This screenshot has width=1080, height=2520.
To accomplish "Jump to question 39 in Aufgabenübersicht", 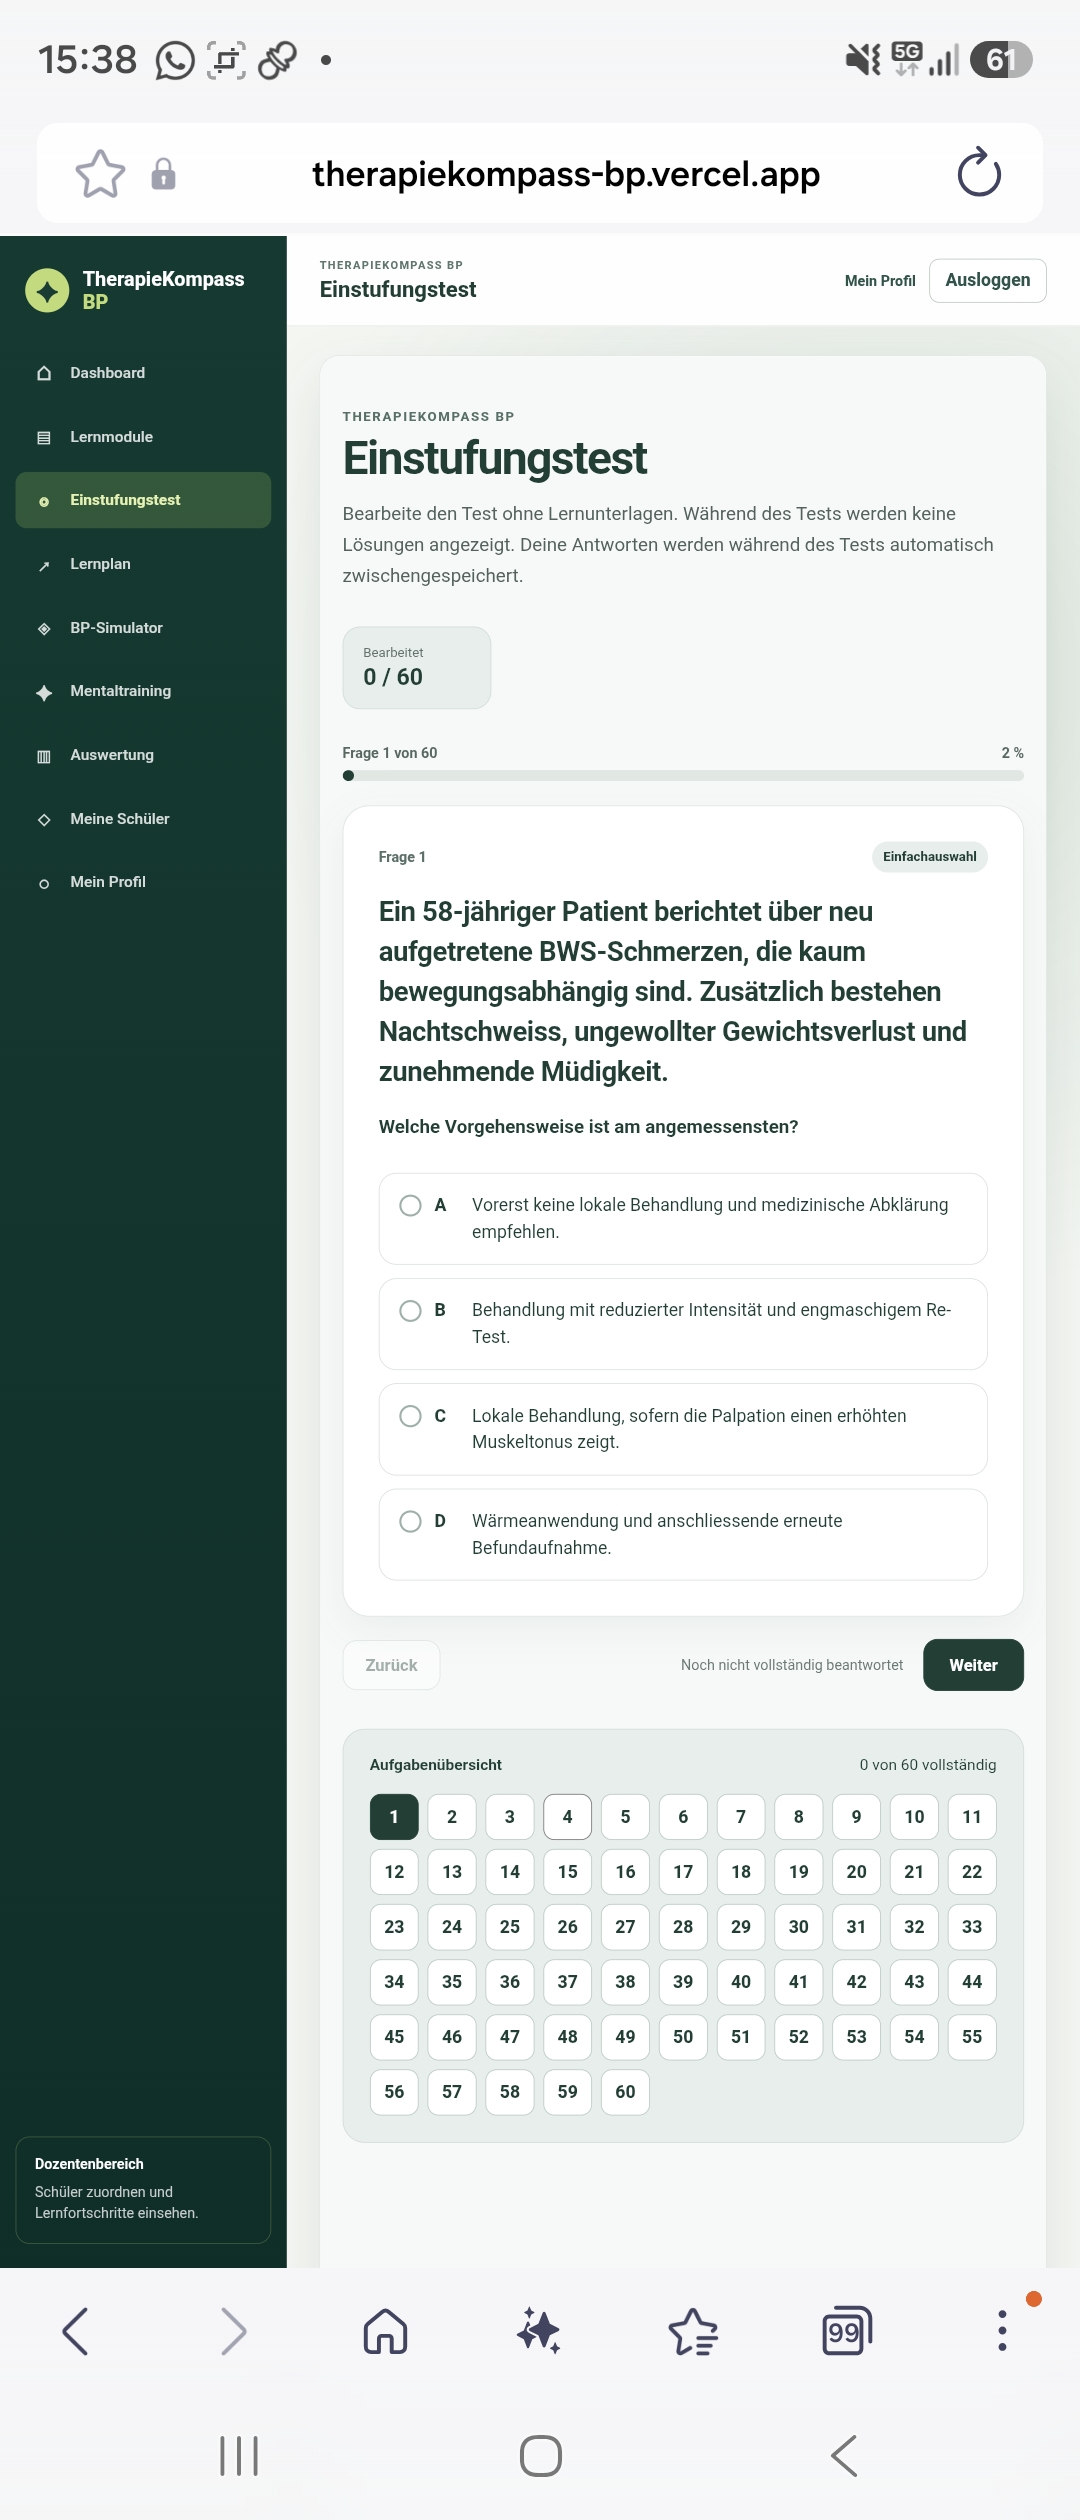I will (683, 1982).
